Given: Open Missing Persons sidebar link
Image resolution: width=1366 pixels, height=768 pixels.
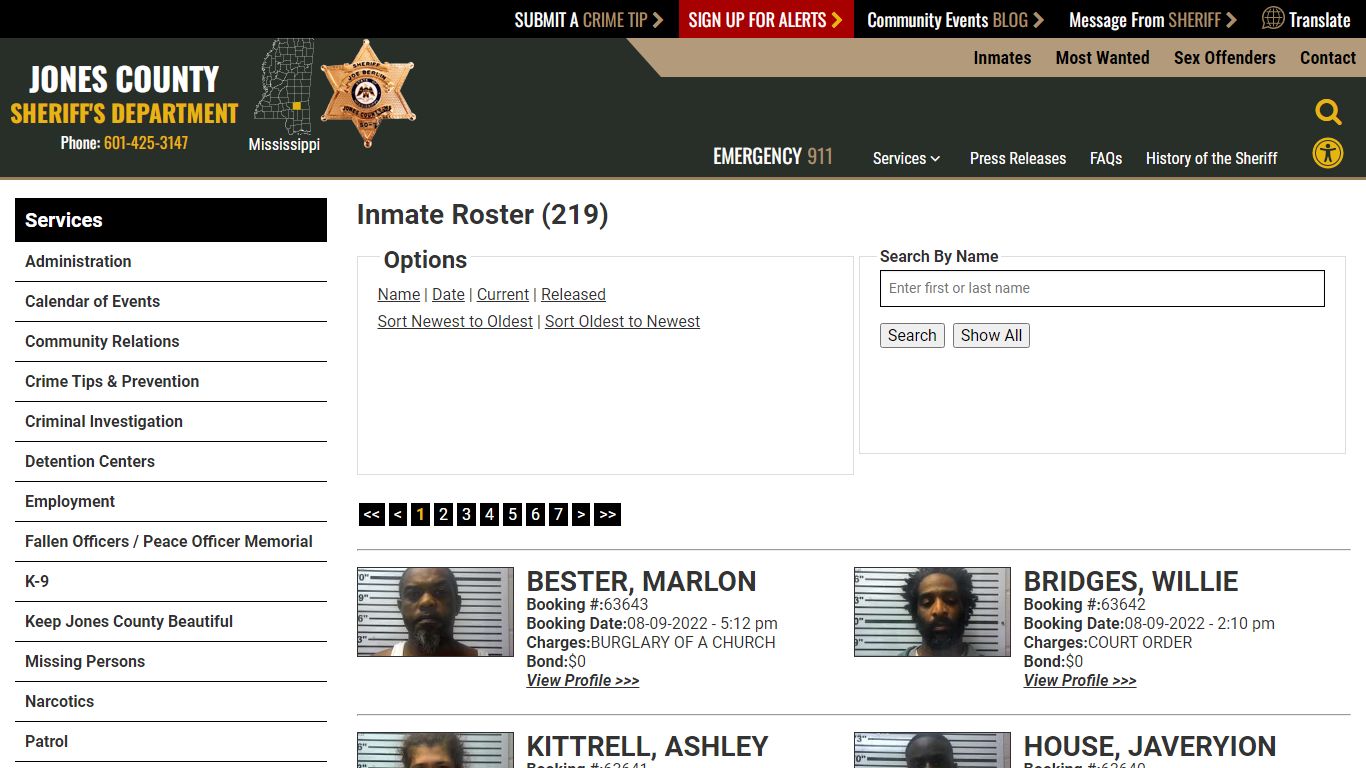Looking at the screenshot, I should (171, 662).
